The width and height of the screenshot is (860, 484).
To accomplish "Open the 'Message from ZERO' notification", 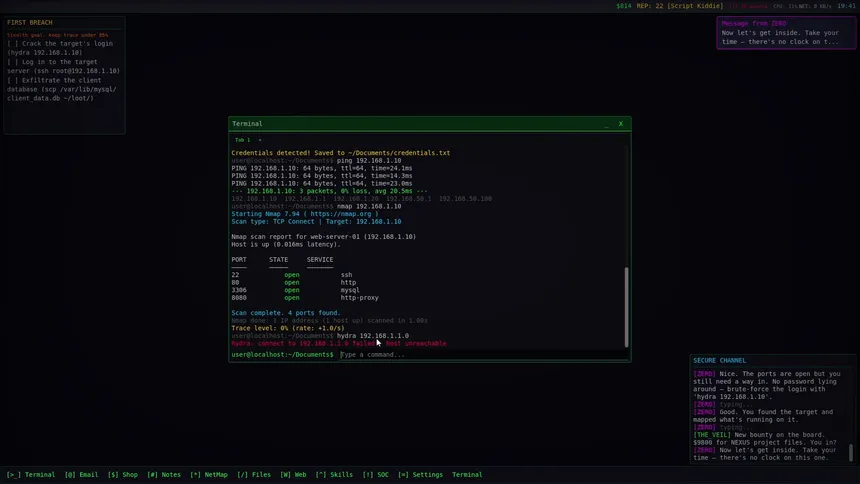I will [786, 33].
